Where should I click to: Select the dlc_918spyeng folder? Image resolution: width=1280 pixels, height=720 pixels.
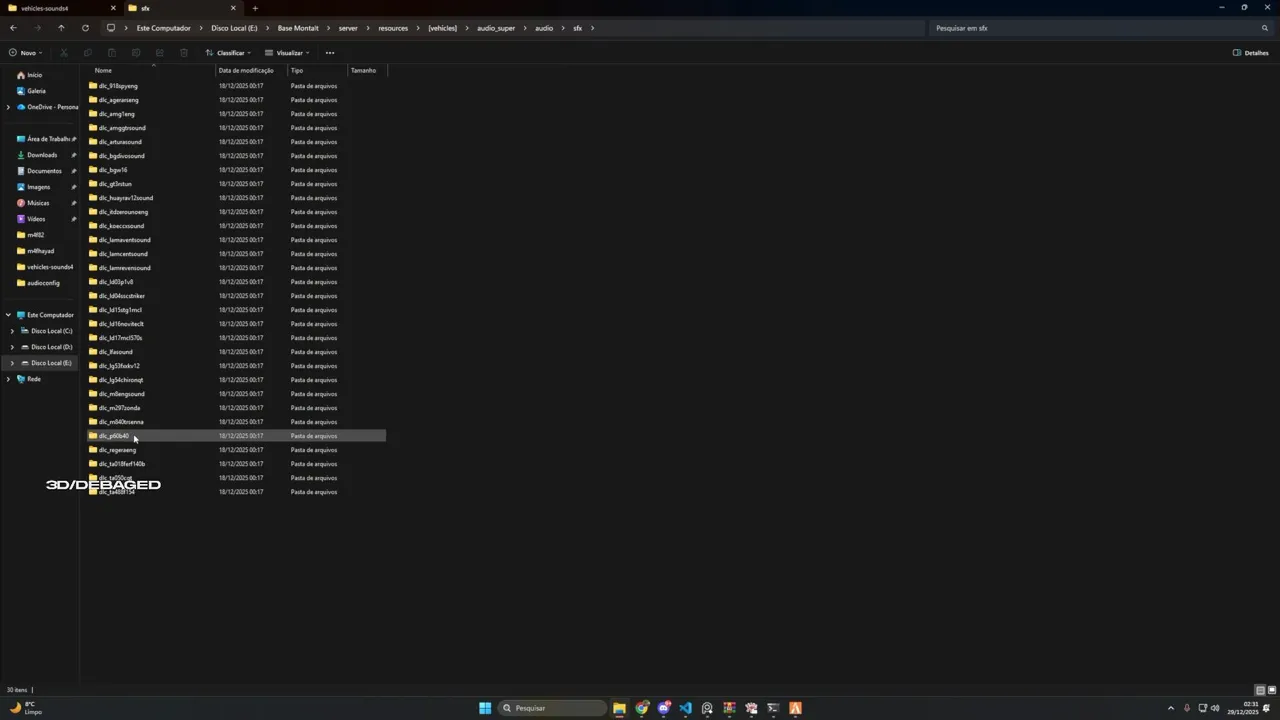click(236, 86)
